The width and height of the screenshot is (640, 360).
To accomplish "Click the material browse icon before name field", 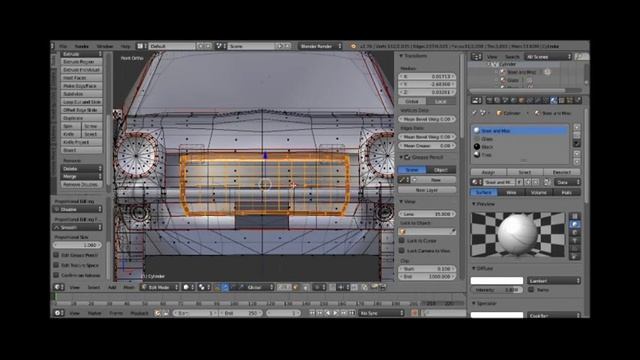I will [x=476, y=182].
